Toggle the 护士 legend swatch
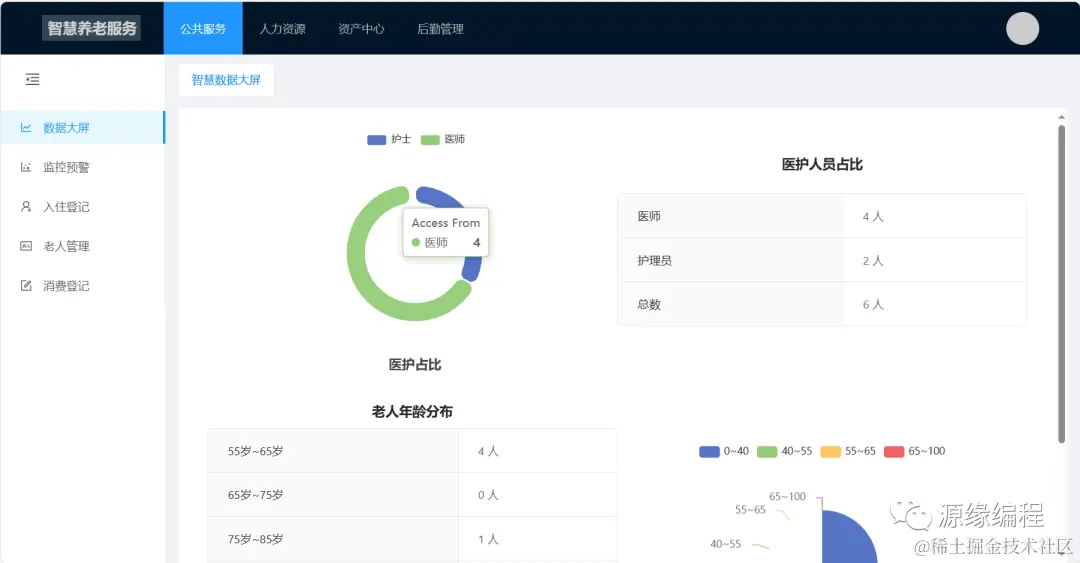This screenshot has width=1080, height=563. [376, 140]
